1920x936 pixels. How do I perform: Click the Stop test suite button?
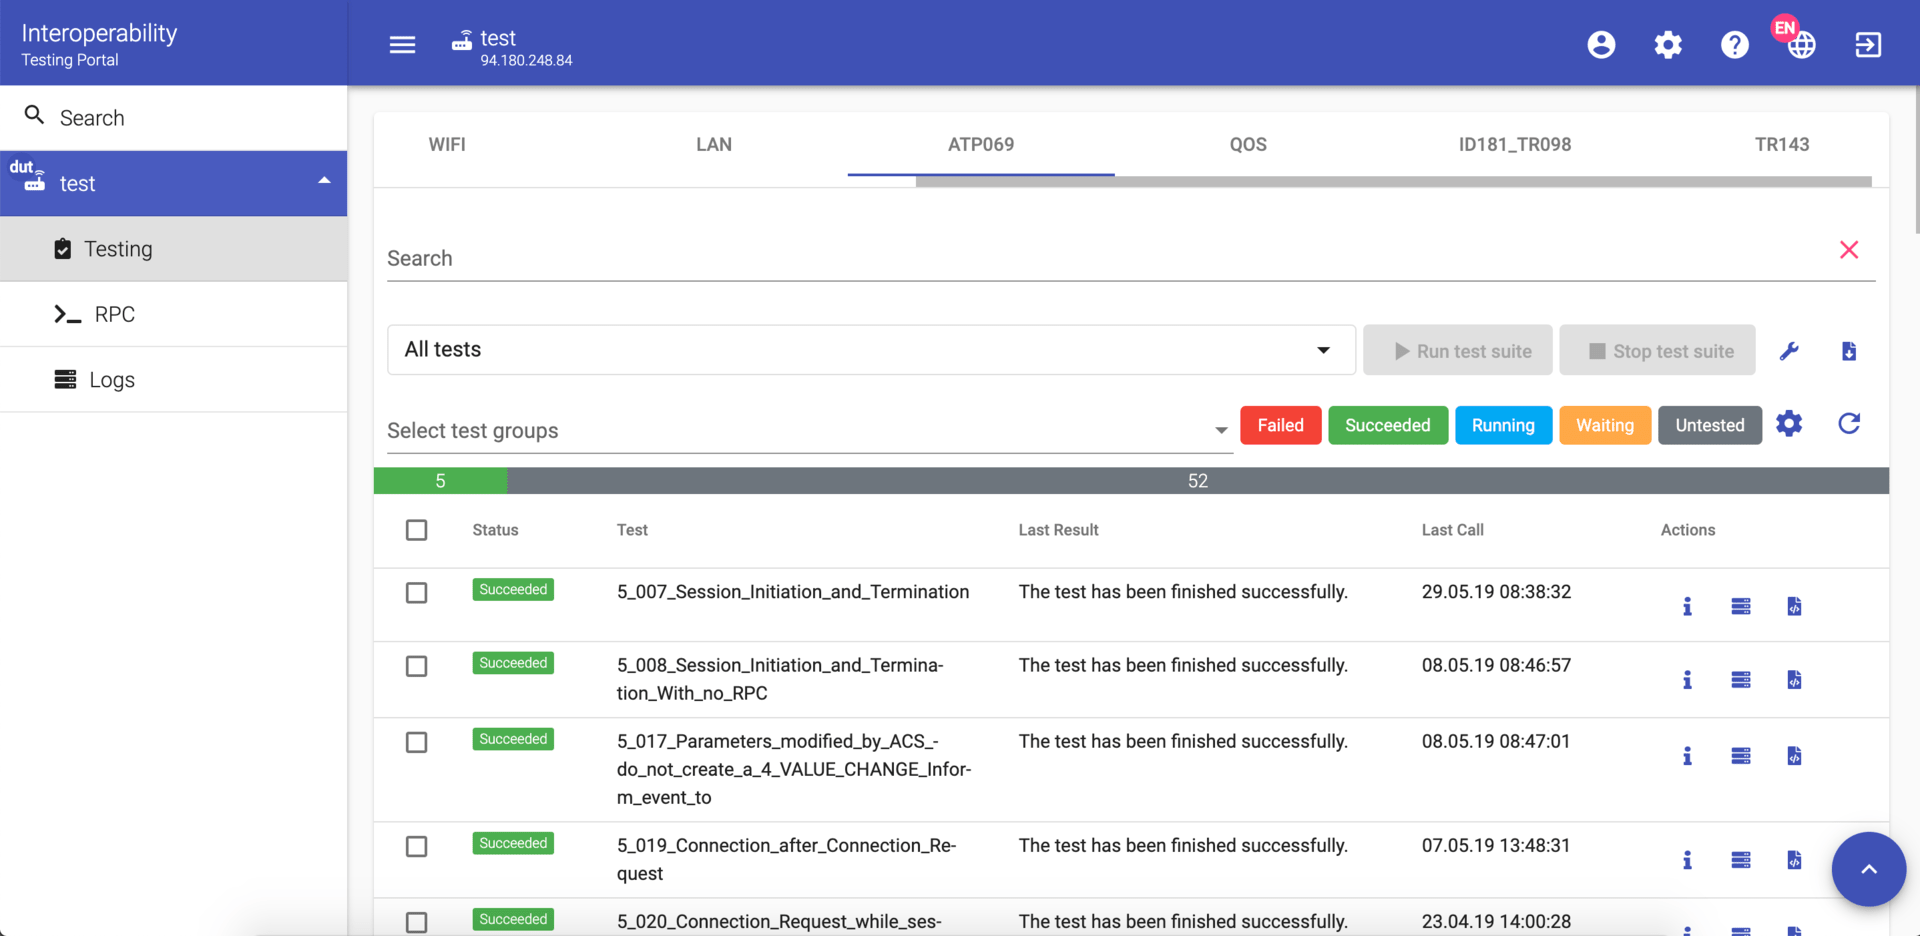[x=1657, y=350]
